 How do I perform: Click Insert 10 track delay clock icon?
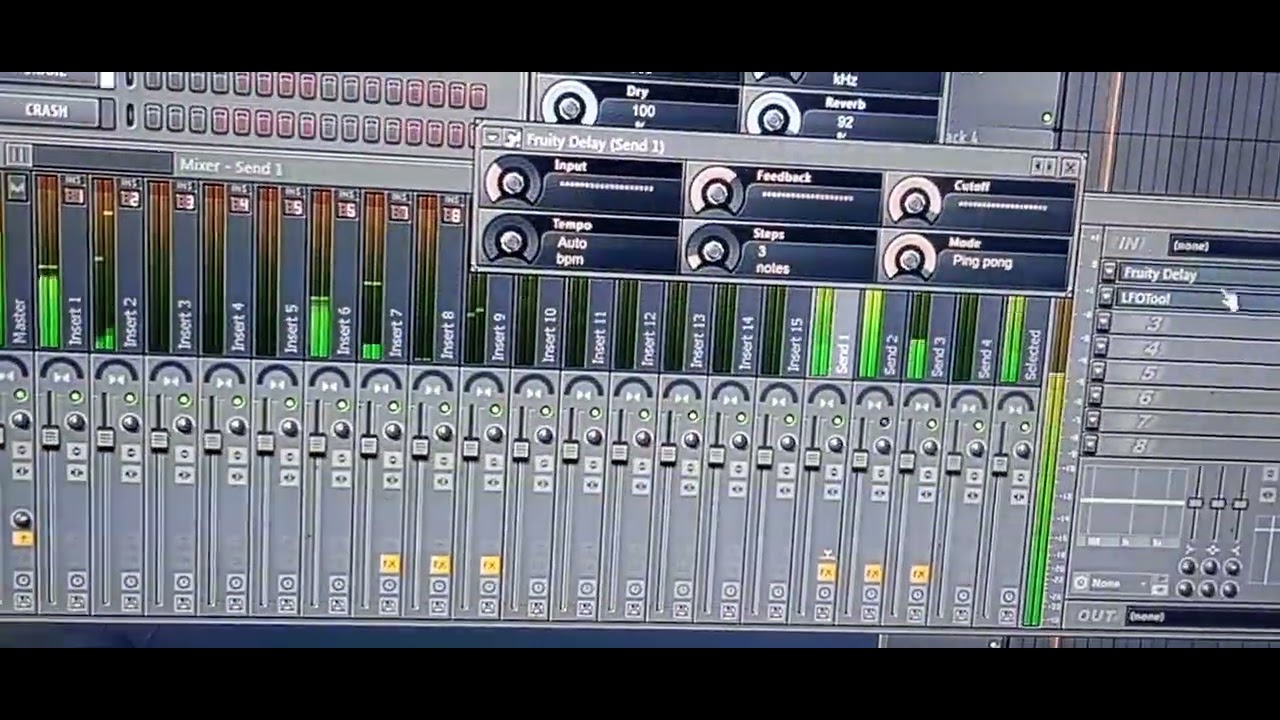point(537,588)
